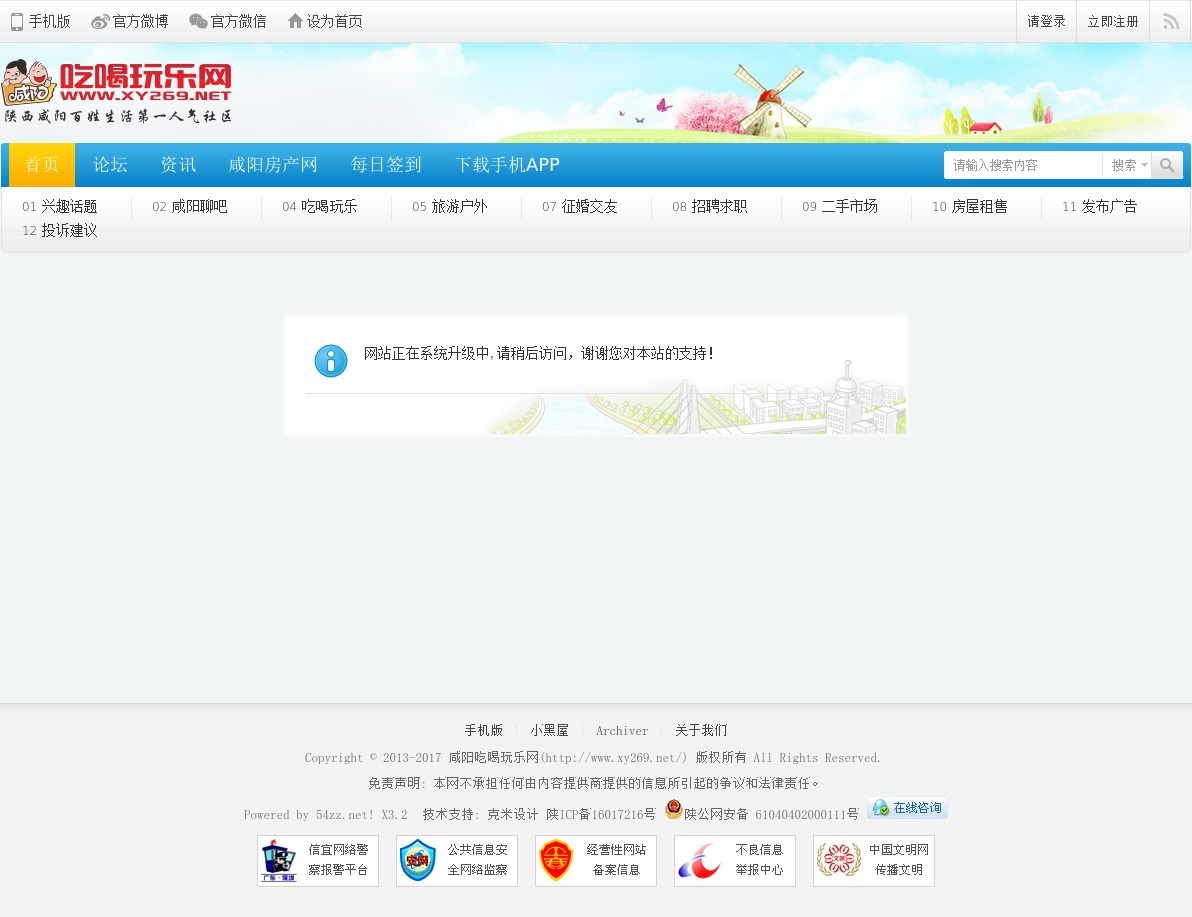Select the 论坛 navigation tab
This screenshot has height=917, width=1192.
(110, 165)
